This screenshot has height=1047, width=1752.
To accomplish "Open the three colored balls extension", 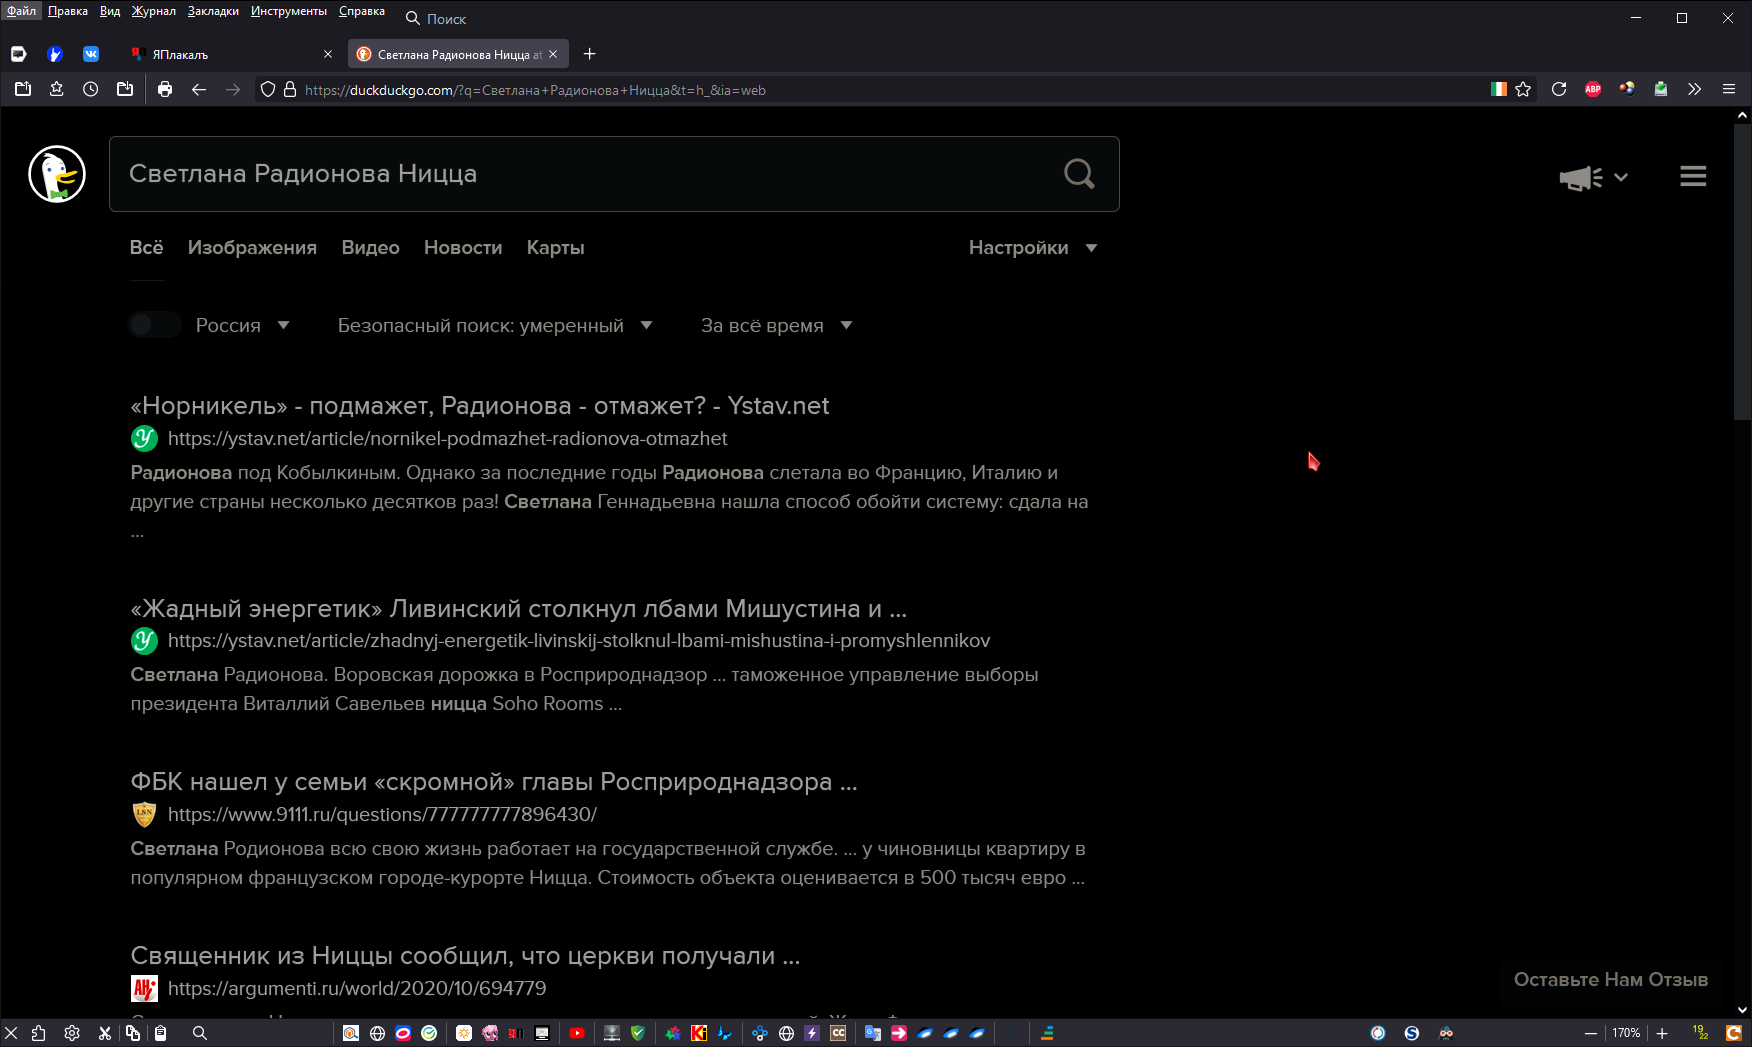I will [1627, 89].
